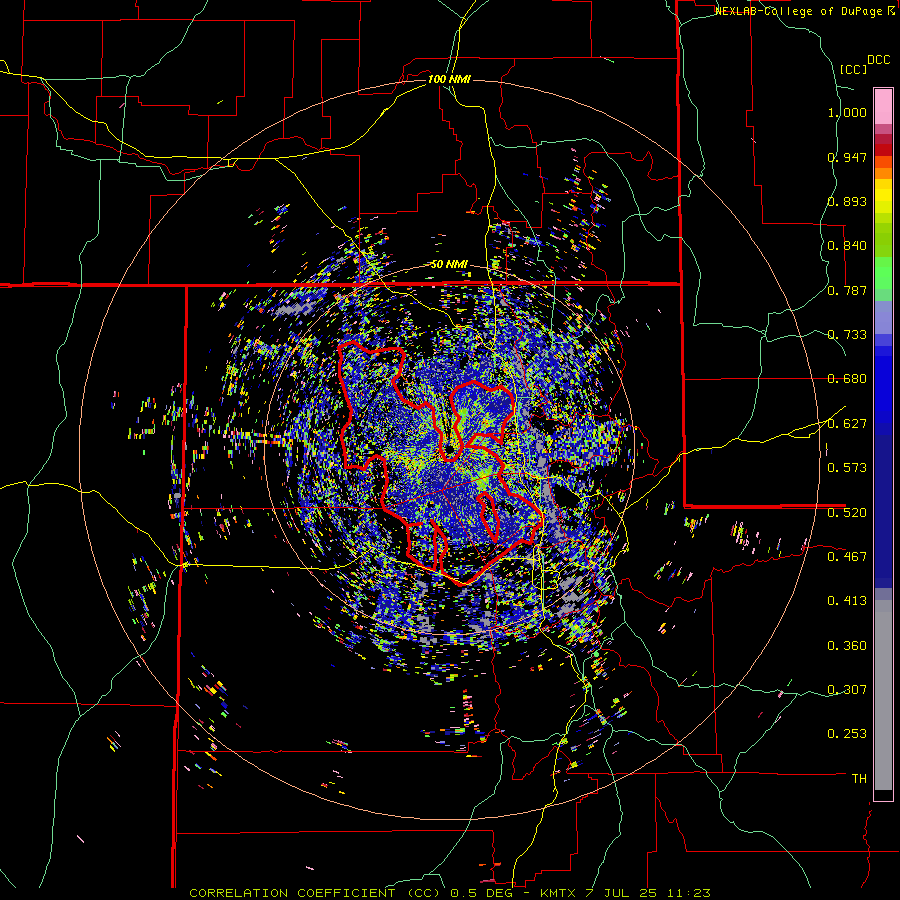This screenshot has height=900, width=900.
Task: Select the 0.360 scale value
Action: [847, 646]
